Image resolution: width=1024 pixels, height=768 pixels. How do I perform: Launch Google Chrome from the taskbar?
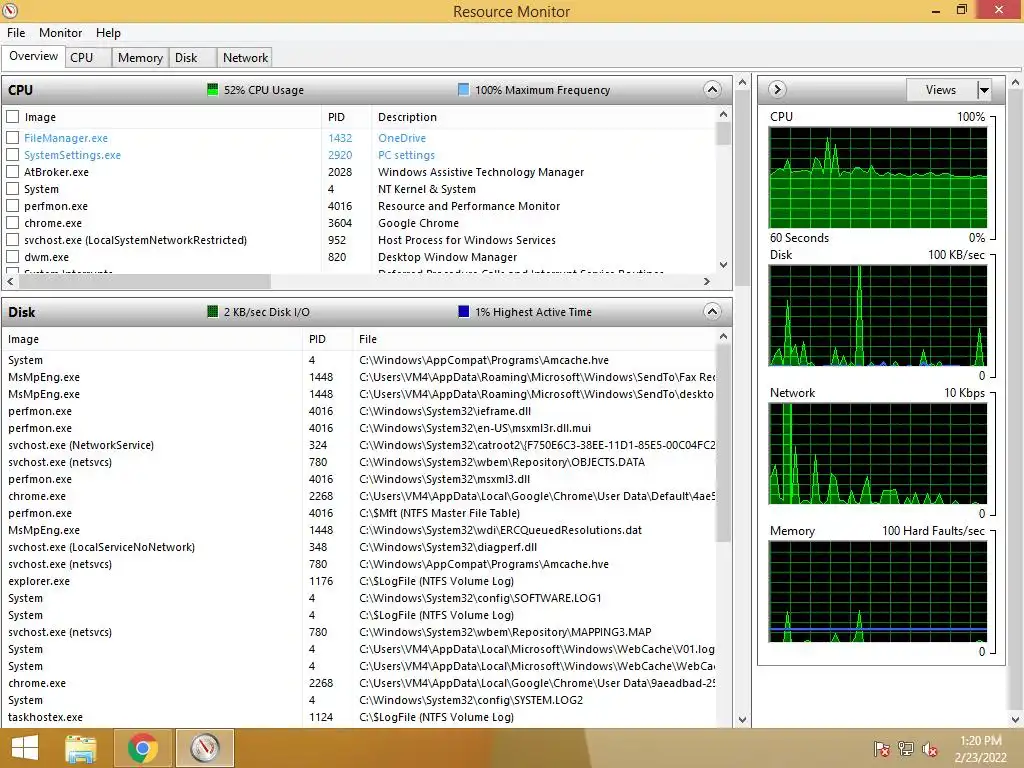pyautogui.click(x=142, y=748)
